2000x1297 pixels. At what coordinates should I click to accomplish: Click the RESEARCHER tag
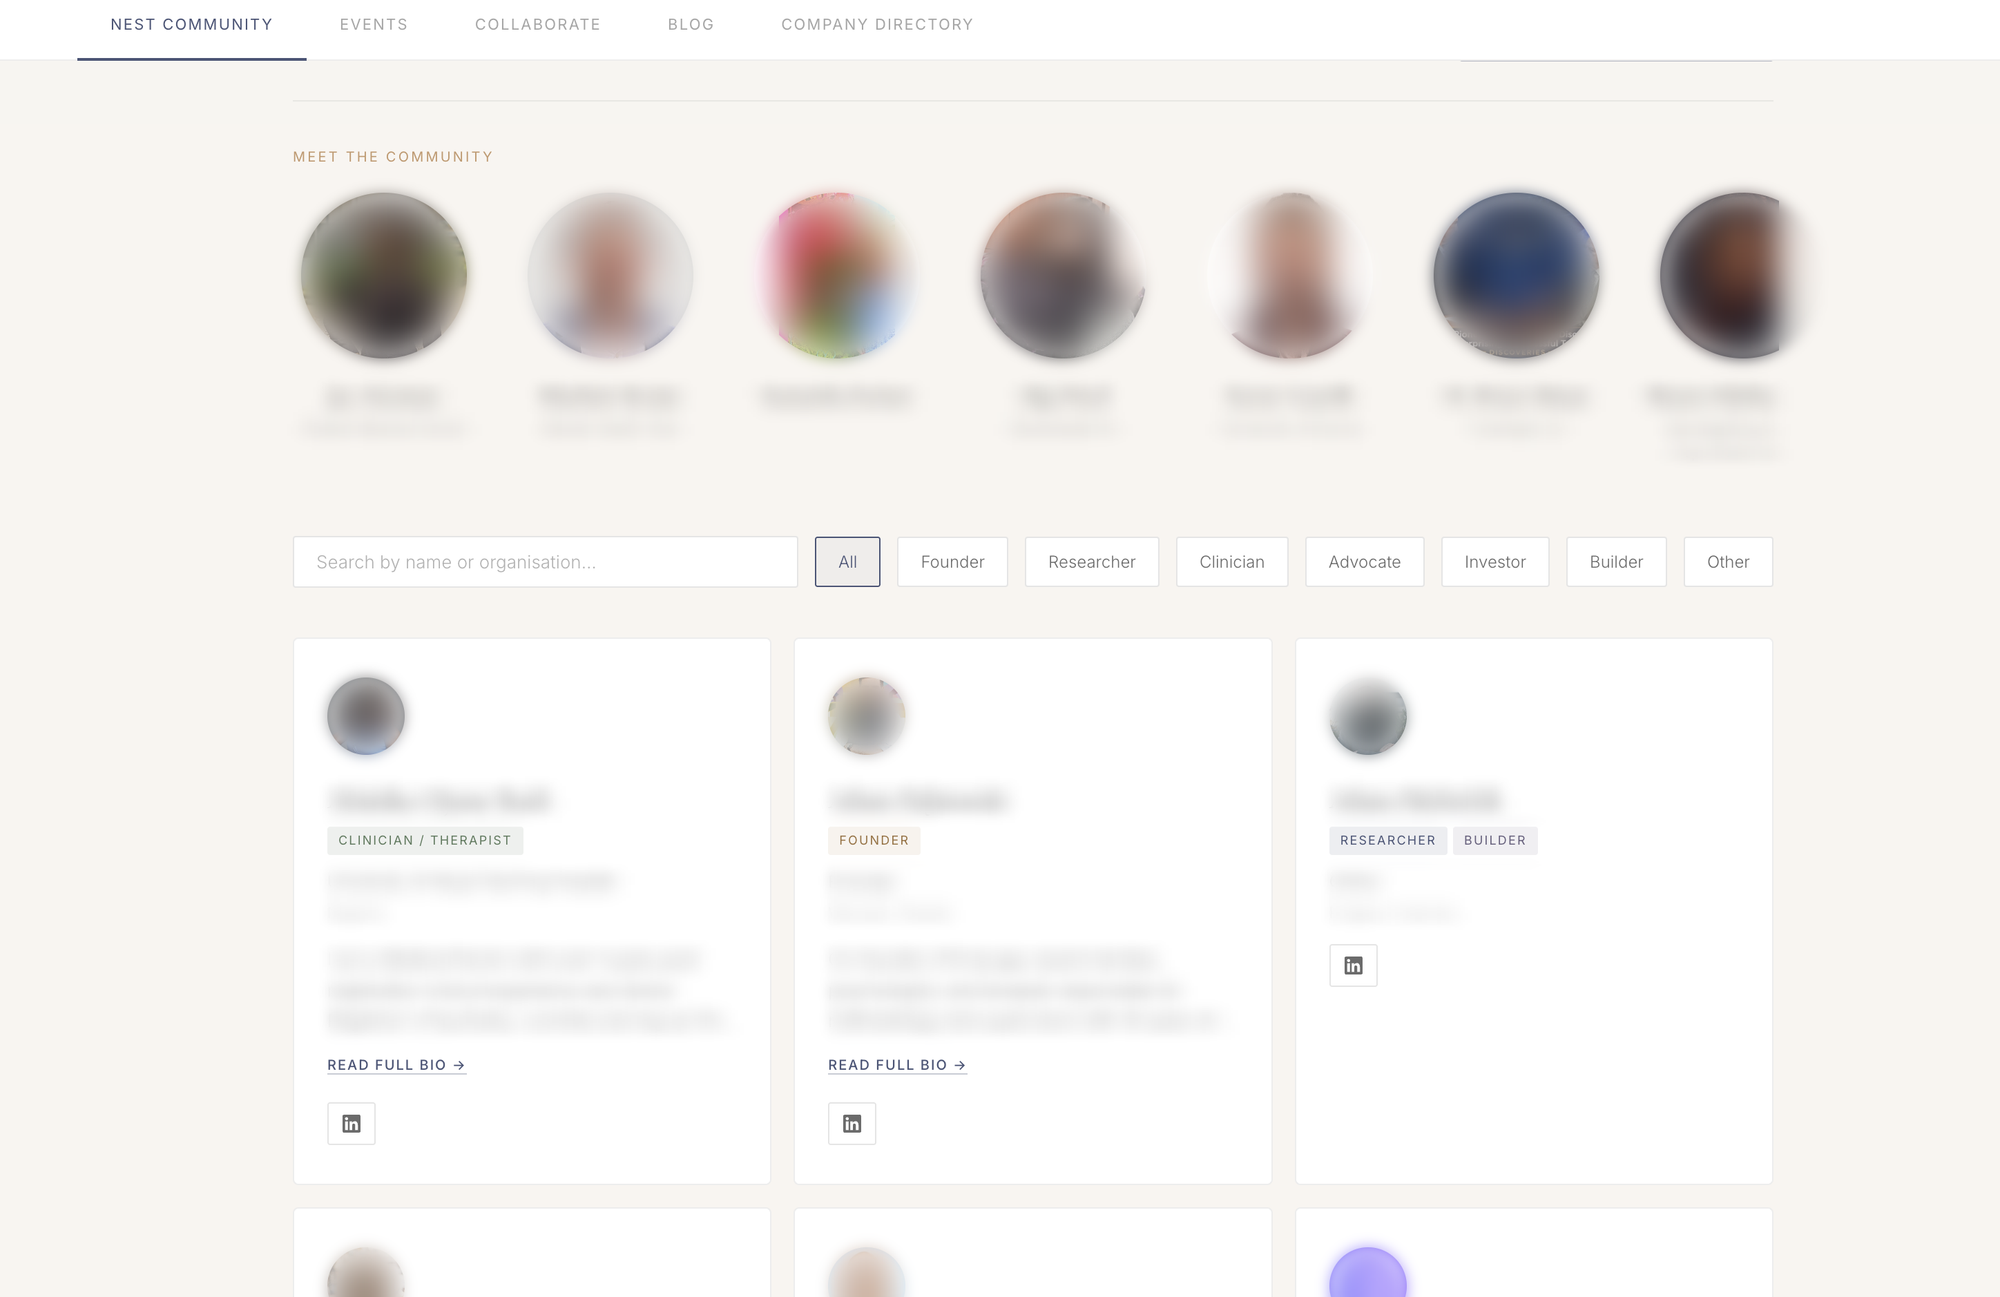tap(1388, 840)
